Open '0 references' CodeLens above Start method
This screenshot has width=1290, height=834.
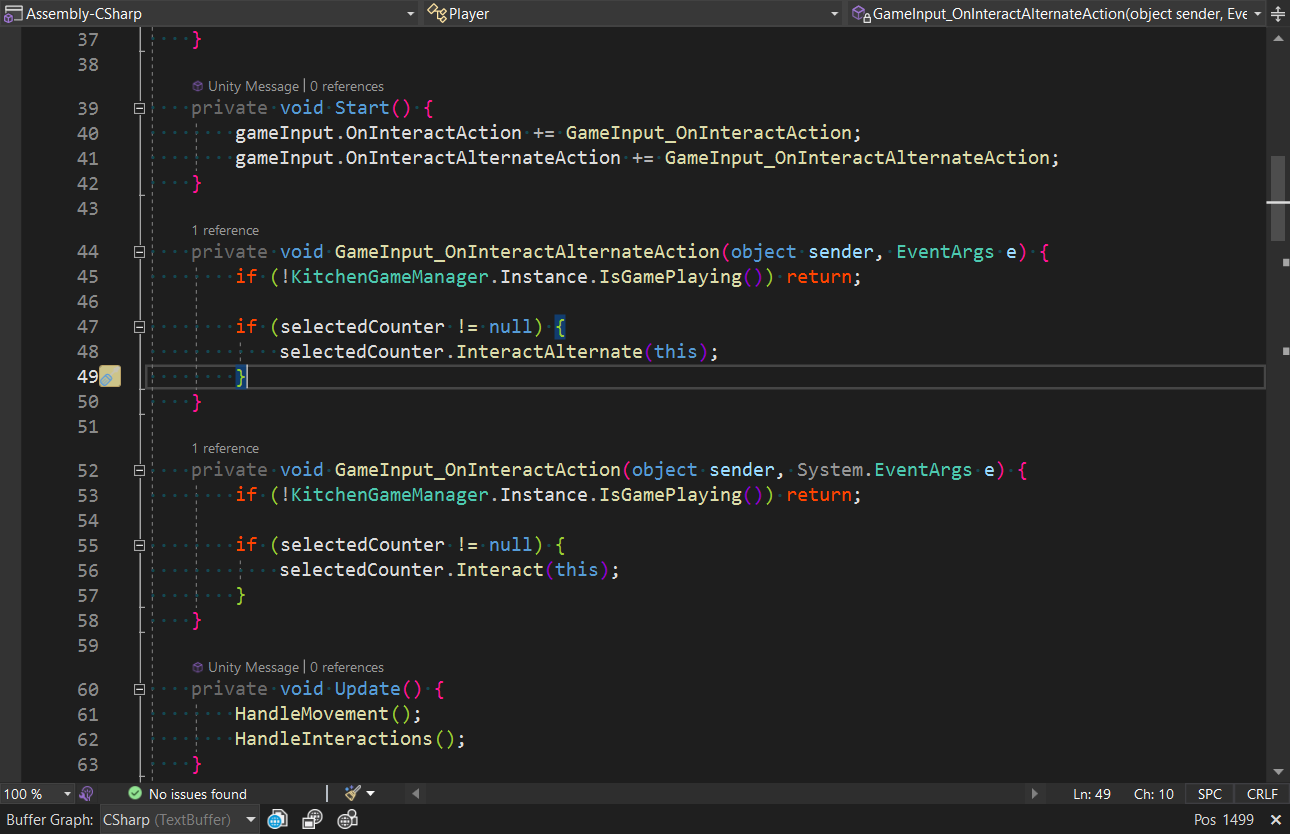[347, 86]
